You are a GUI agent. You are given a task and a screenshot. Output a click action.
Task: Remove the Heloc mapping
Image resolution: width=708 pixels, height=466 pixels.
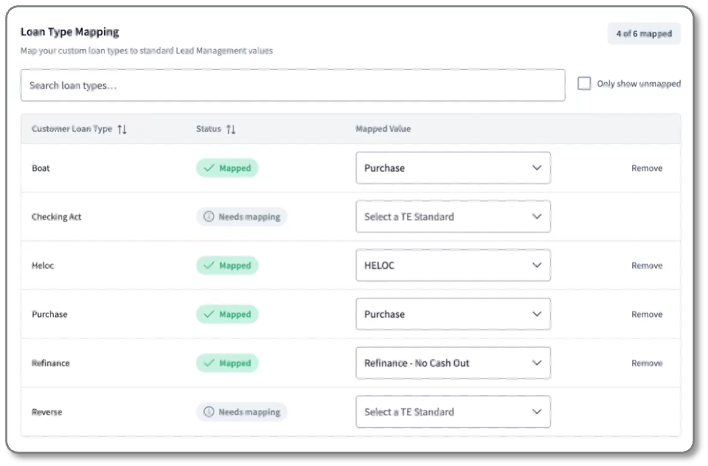(647, 266)
